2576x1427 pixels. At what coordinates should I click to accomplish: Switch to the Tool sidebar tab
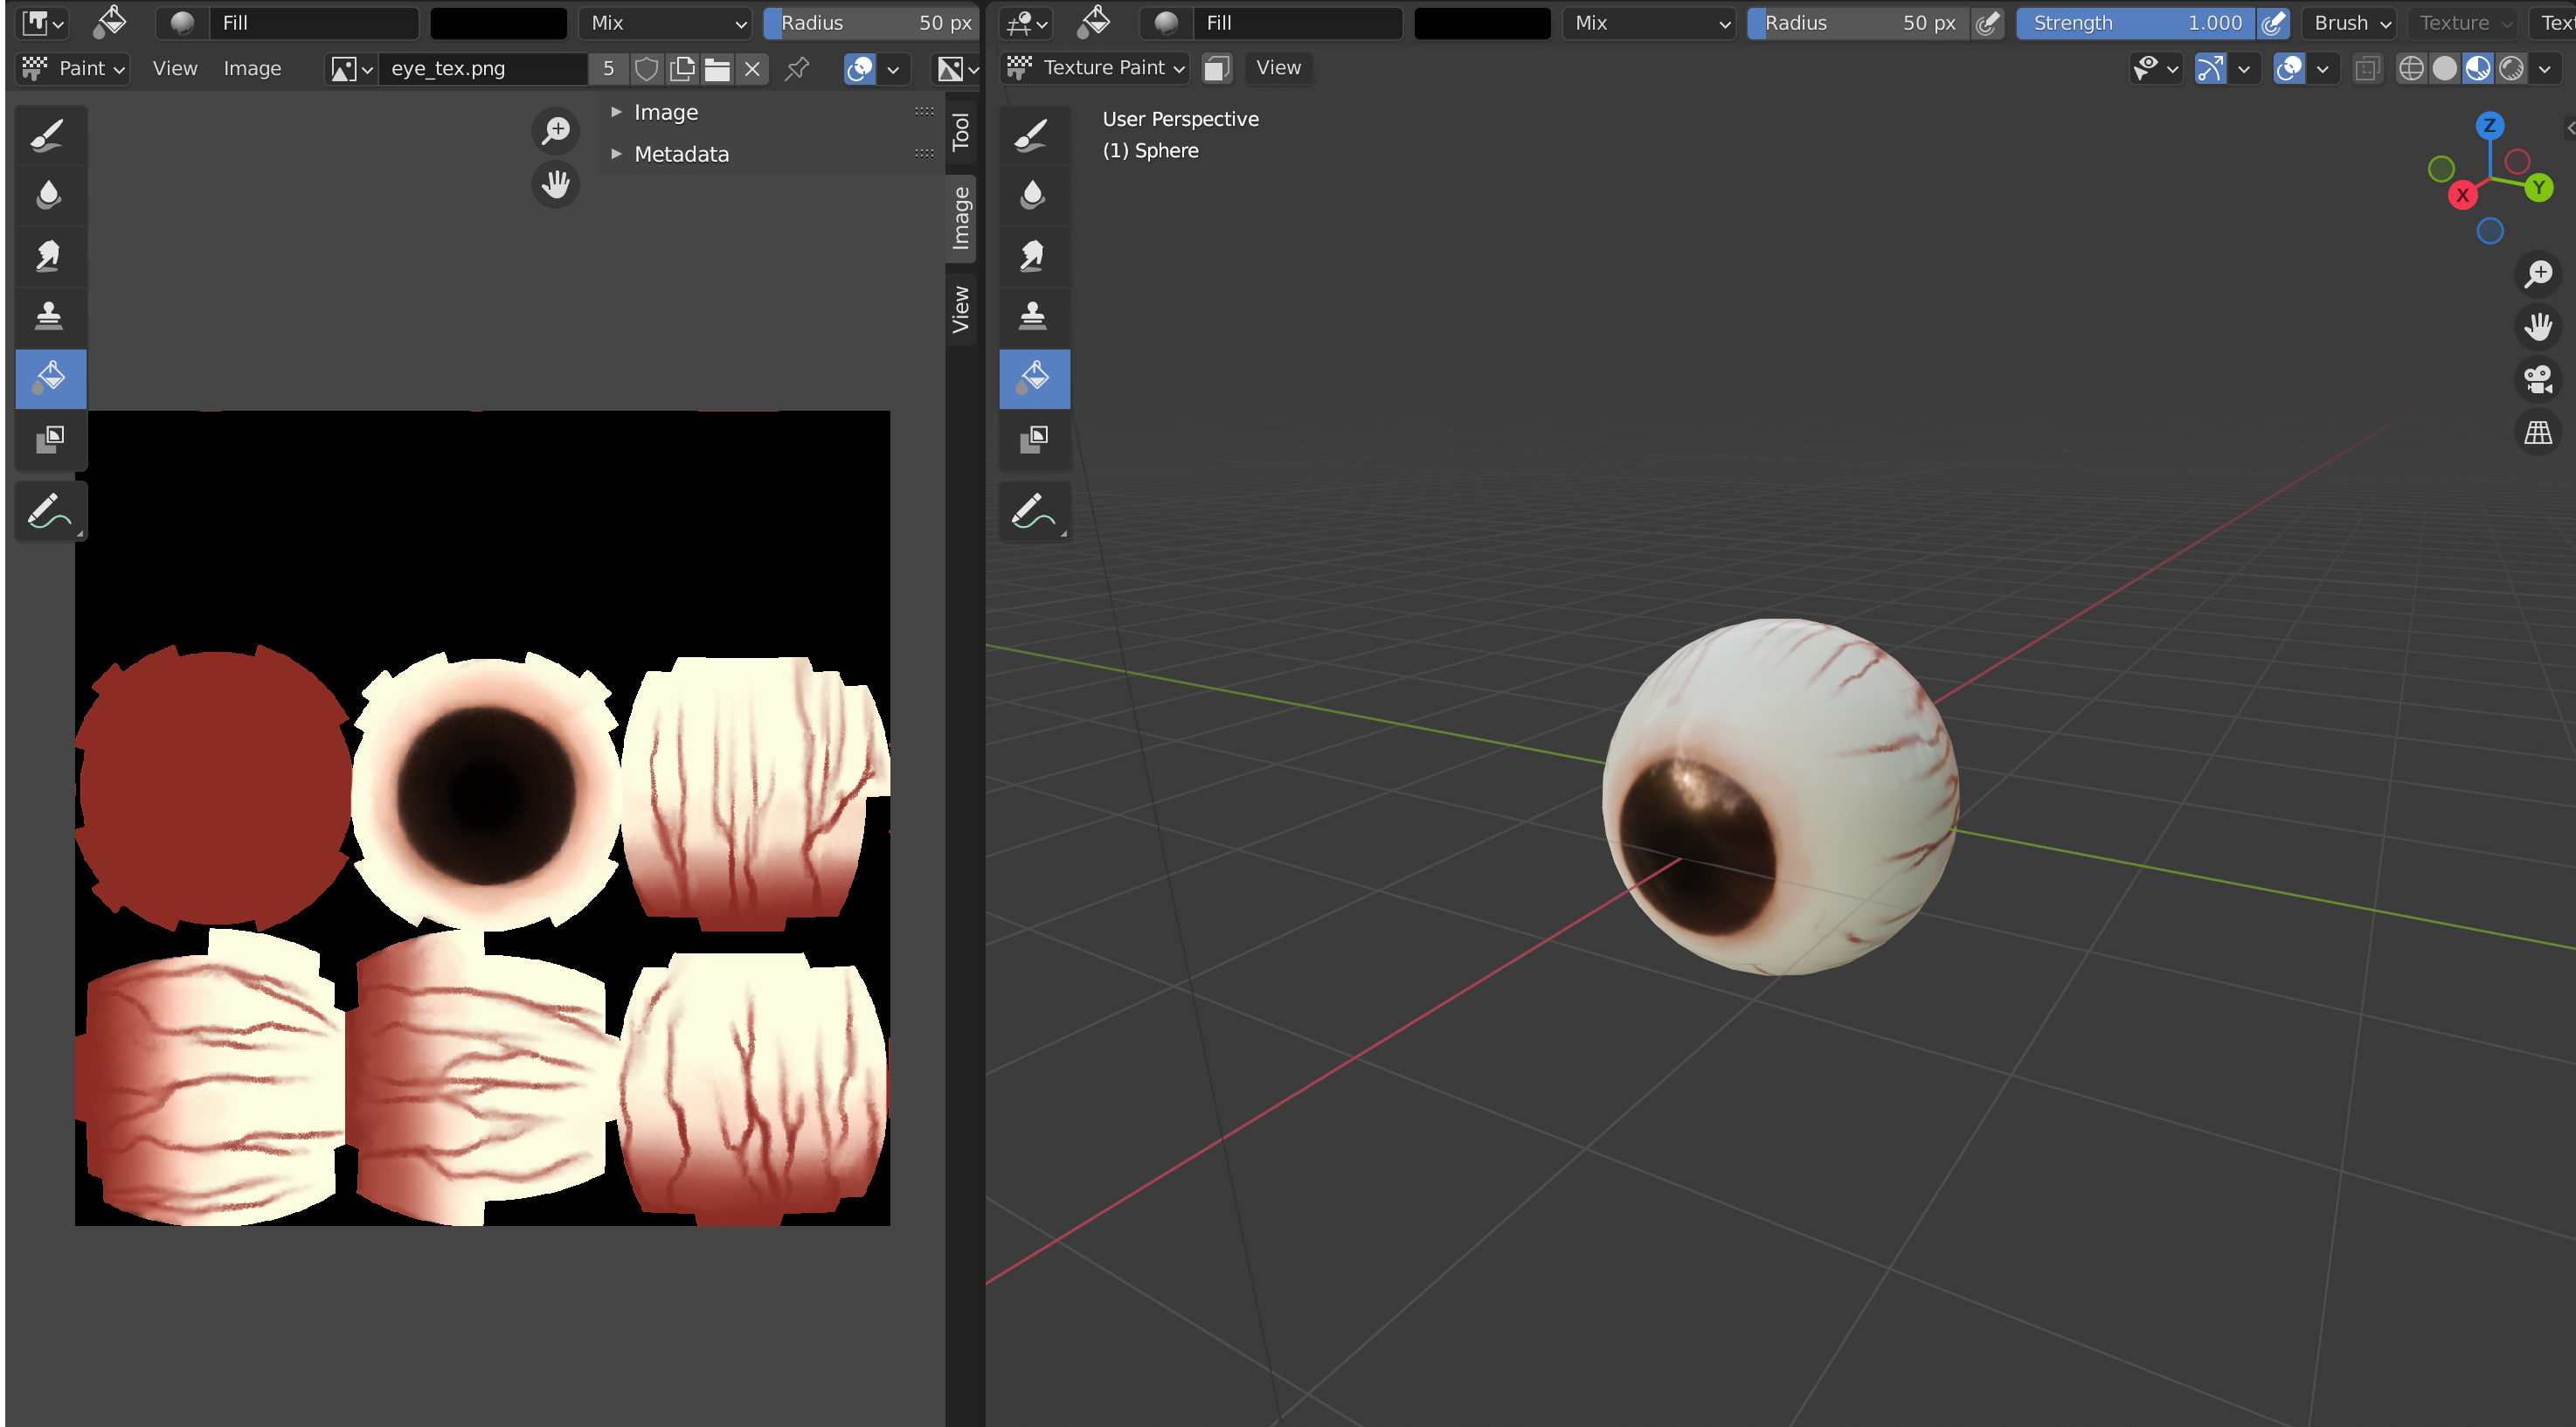tap(961, 132)
